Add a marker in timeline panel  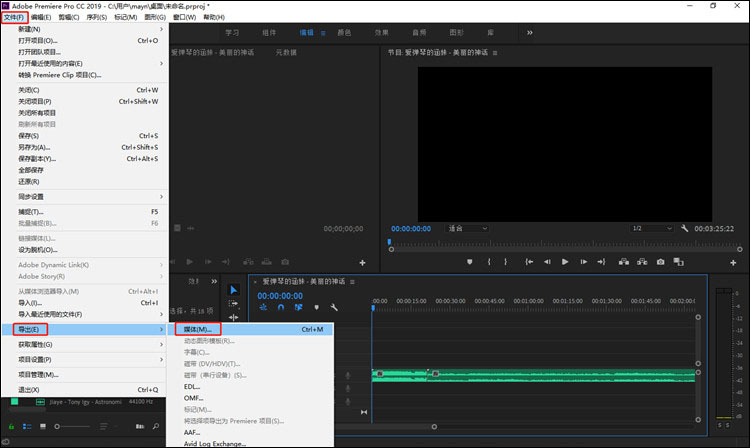(x=316, y=307)
